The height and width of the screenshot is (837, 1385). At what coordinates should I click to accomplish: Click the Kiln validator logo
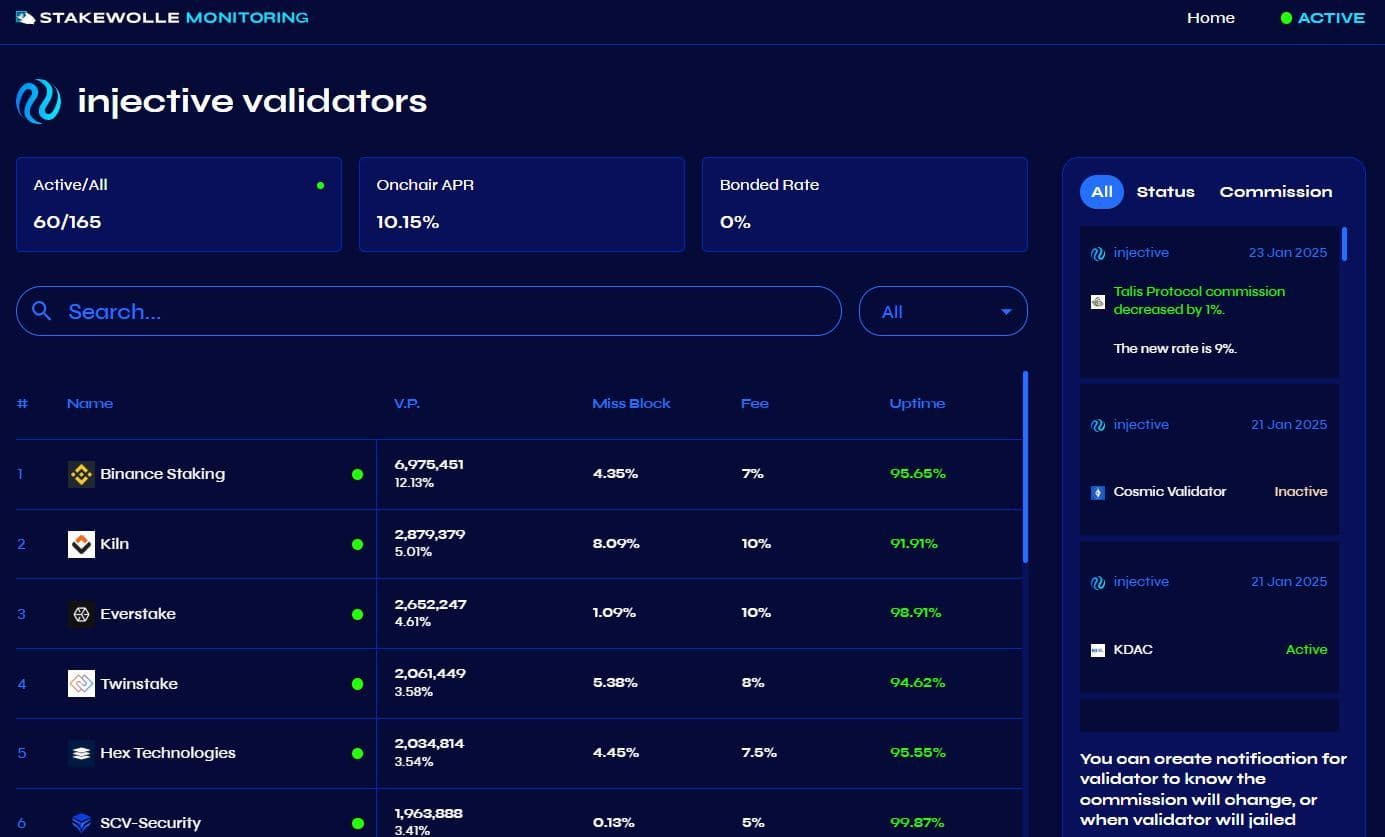click(81, 544)
